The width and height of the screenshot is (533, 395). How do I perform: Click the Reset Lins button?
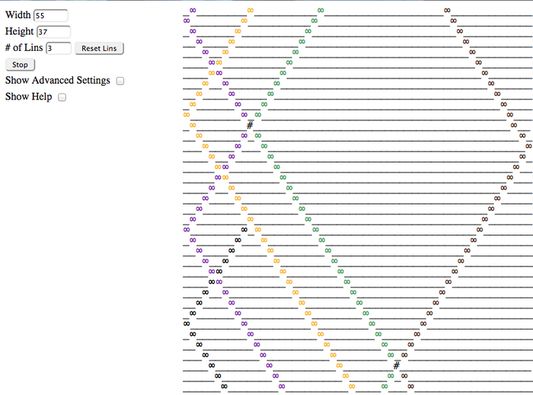coord(99,48)
